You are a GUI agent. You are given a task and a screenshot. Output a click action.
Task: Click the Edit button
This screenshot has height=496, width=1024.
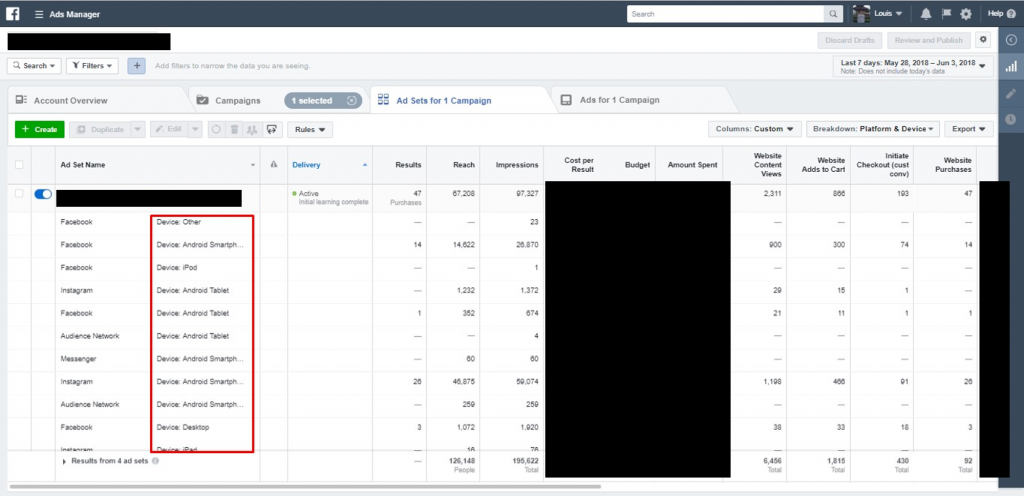168,129
